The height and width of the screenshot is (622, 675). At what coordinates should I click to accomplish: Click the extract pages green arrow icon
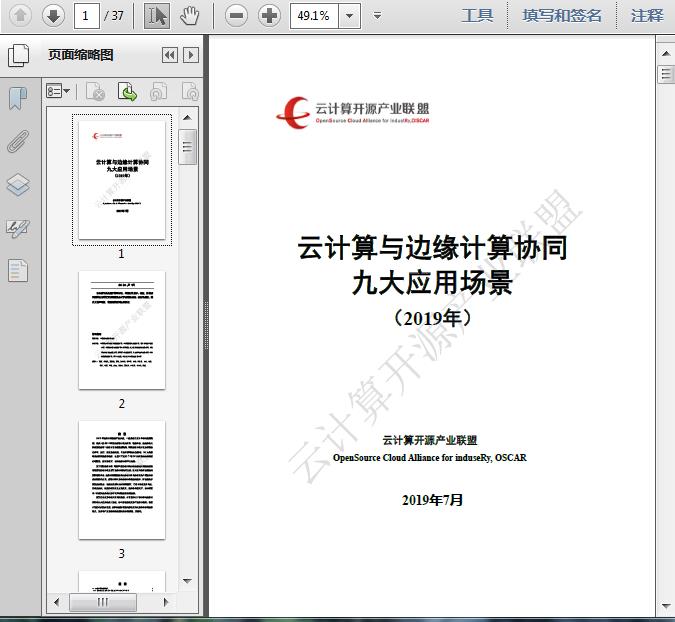tap(127, 91)
